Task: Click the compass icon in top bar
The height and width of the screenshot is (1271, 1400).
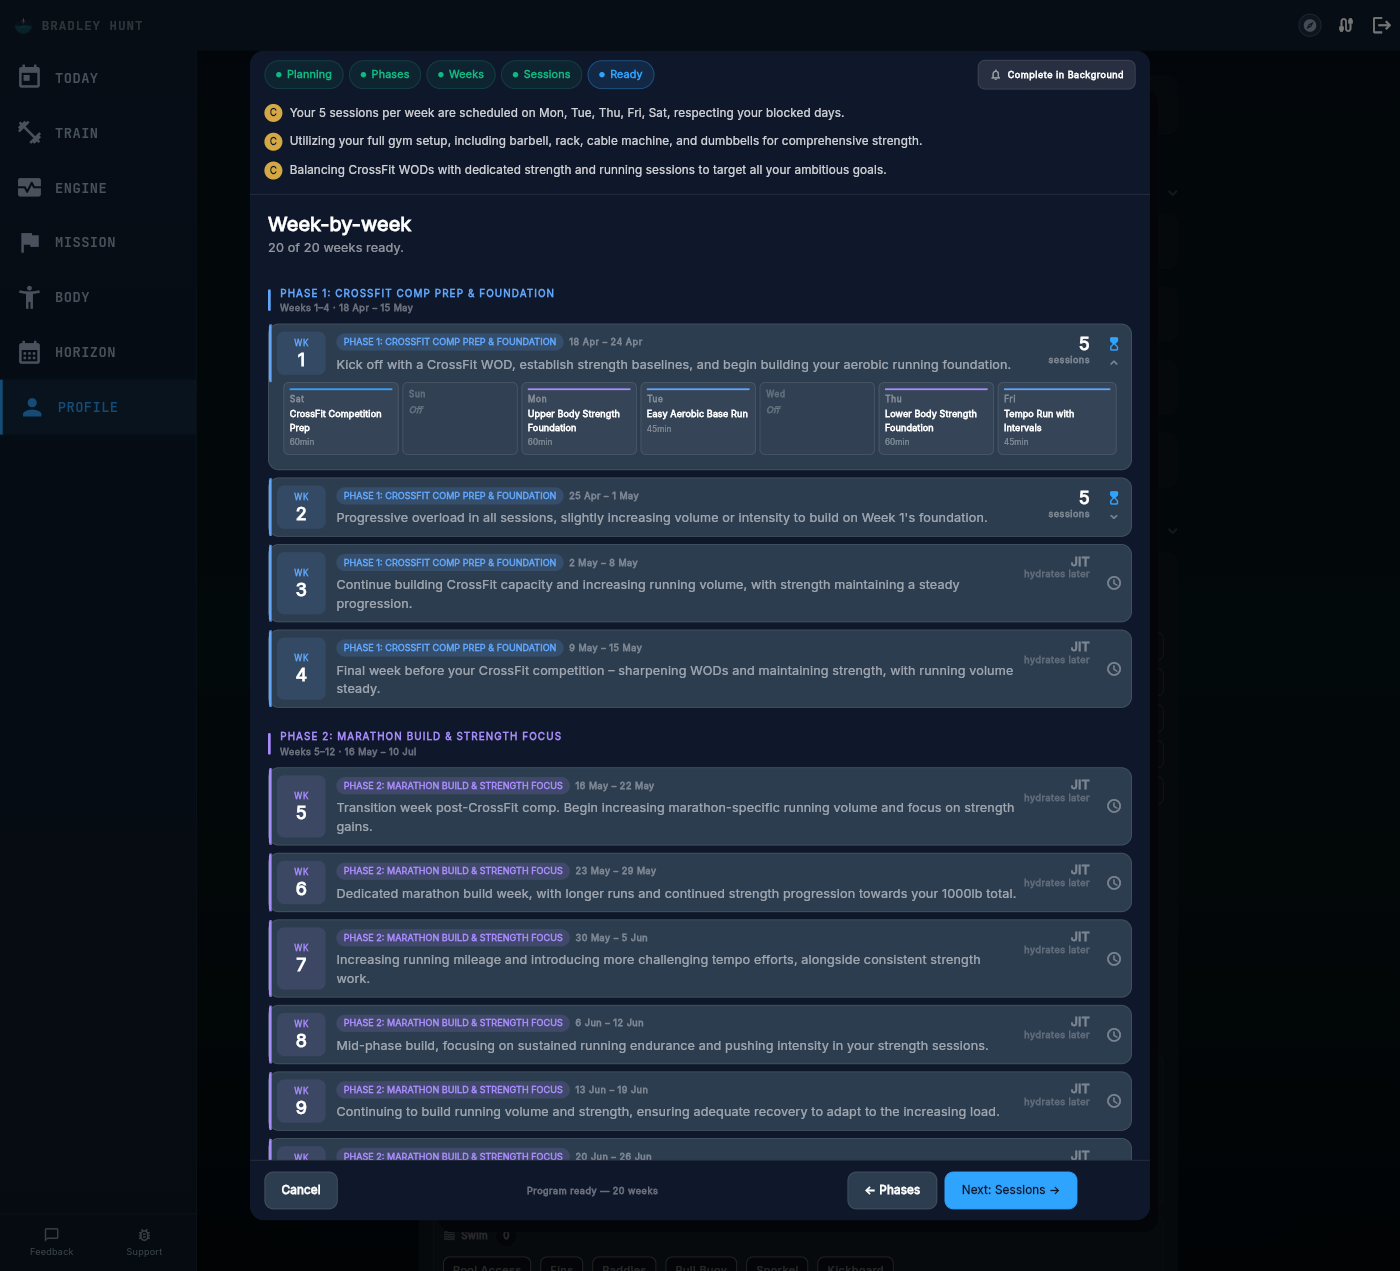Action: pyautogui.click(x=1309, y=25)
